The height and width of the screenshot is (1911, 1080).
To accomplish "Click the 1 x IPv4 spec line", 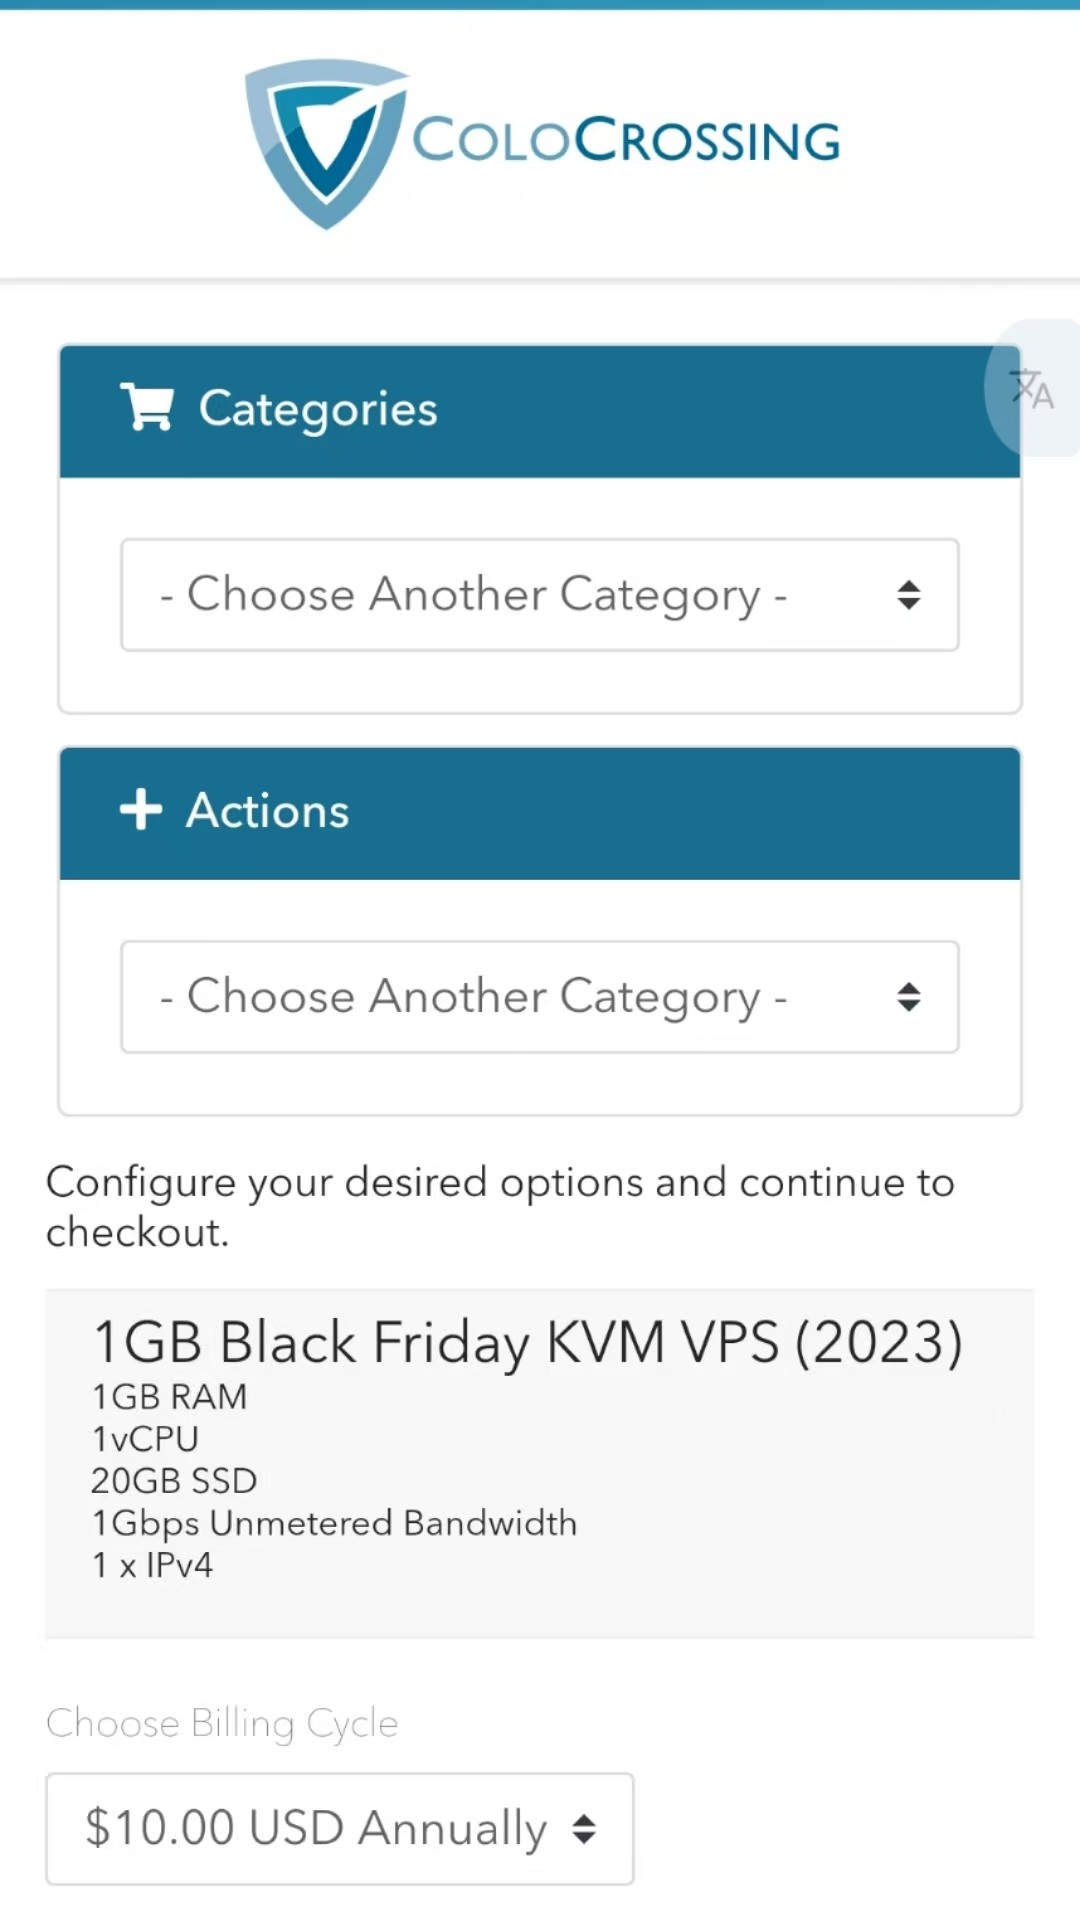I will tap(152, 1564).
